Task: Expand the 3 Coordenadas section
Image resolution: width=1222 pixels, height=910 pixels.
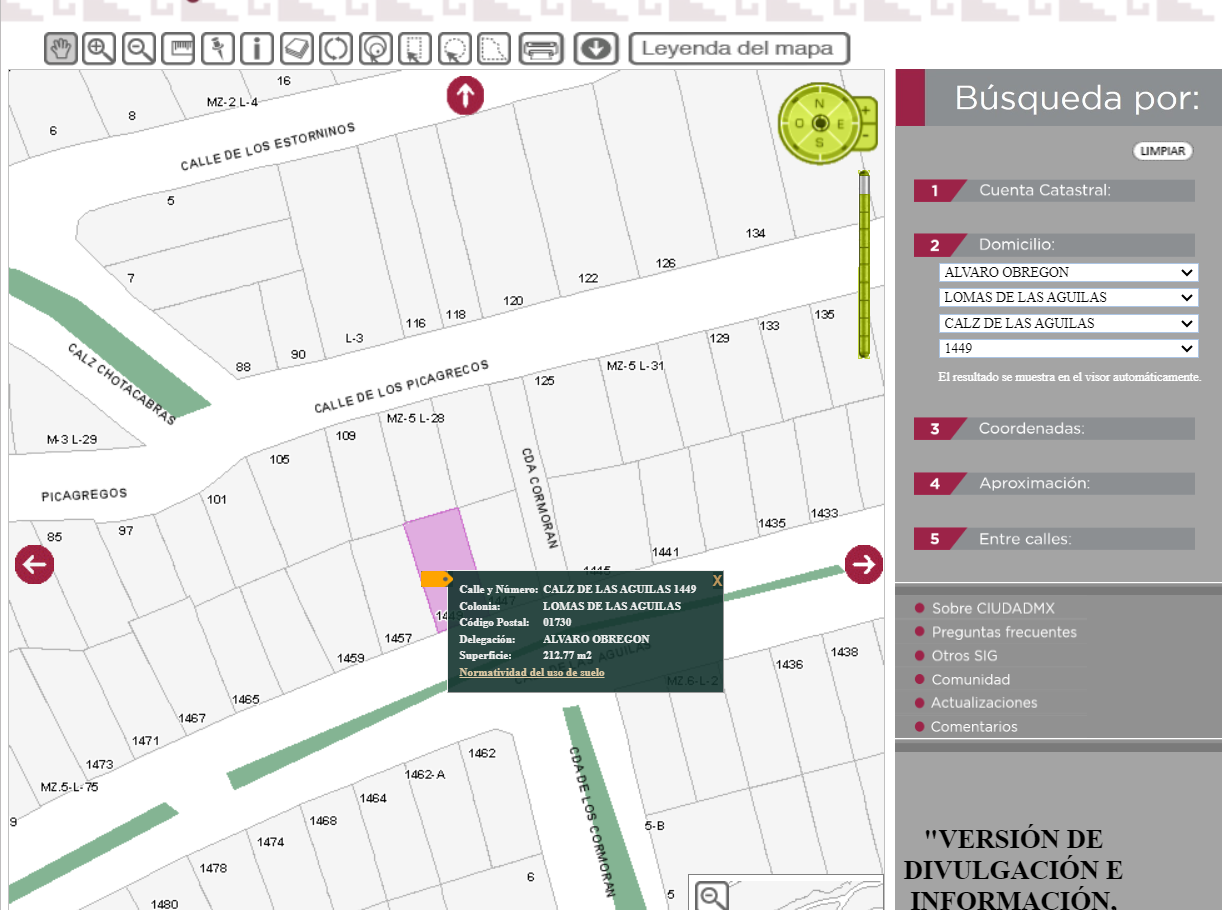Action: [1054, 429]
